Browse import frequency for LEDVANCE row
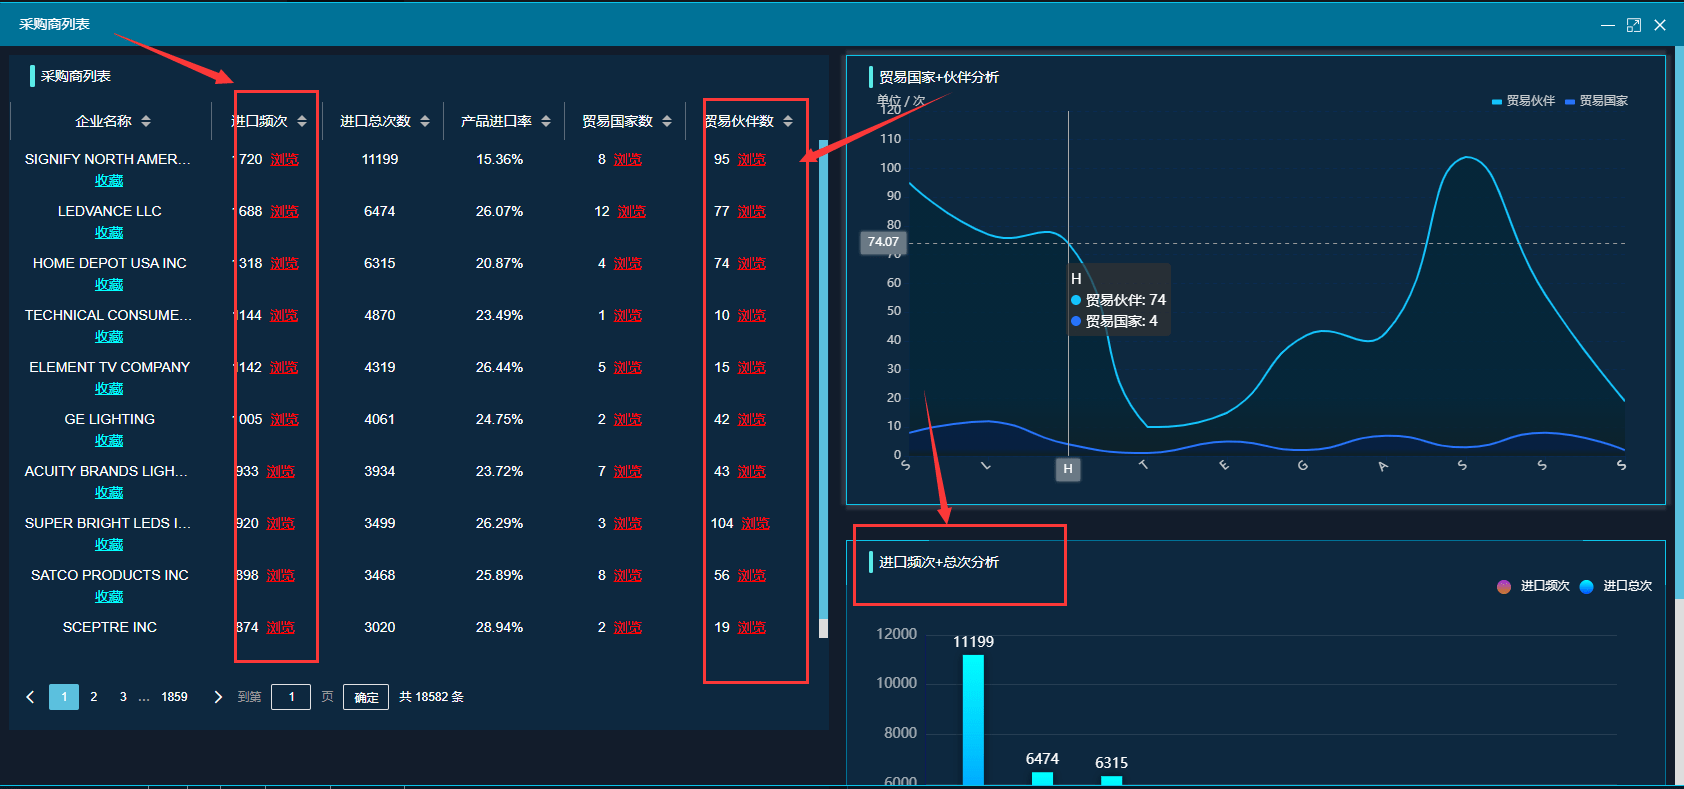Viewport: 1684px width, 789px height. coord(284,211)
